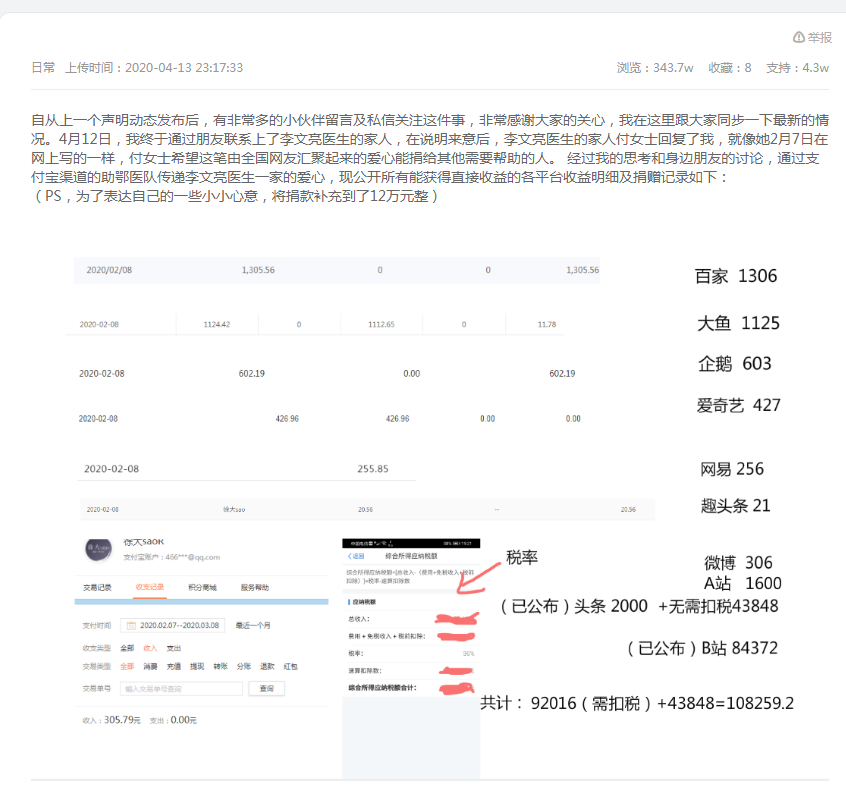Open the 积分商城 tab
This screenshot has height=786, width=846.
pos(202,587)
